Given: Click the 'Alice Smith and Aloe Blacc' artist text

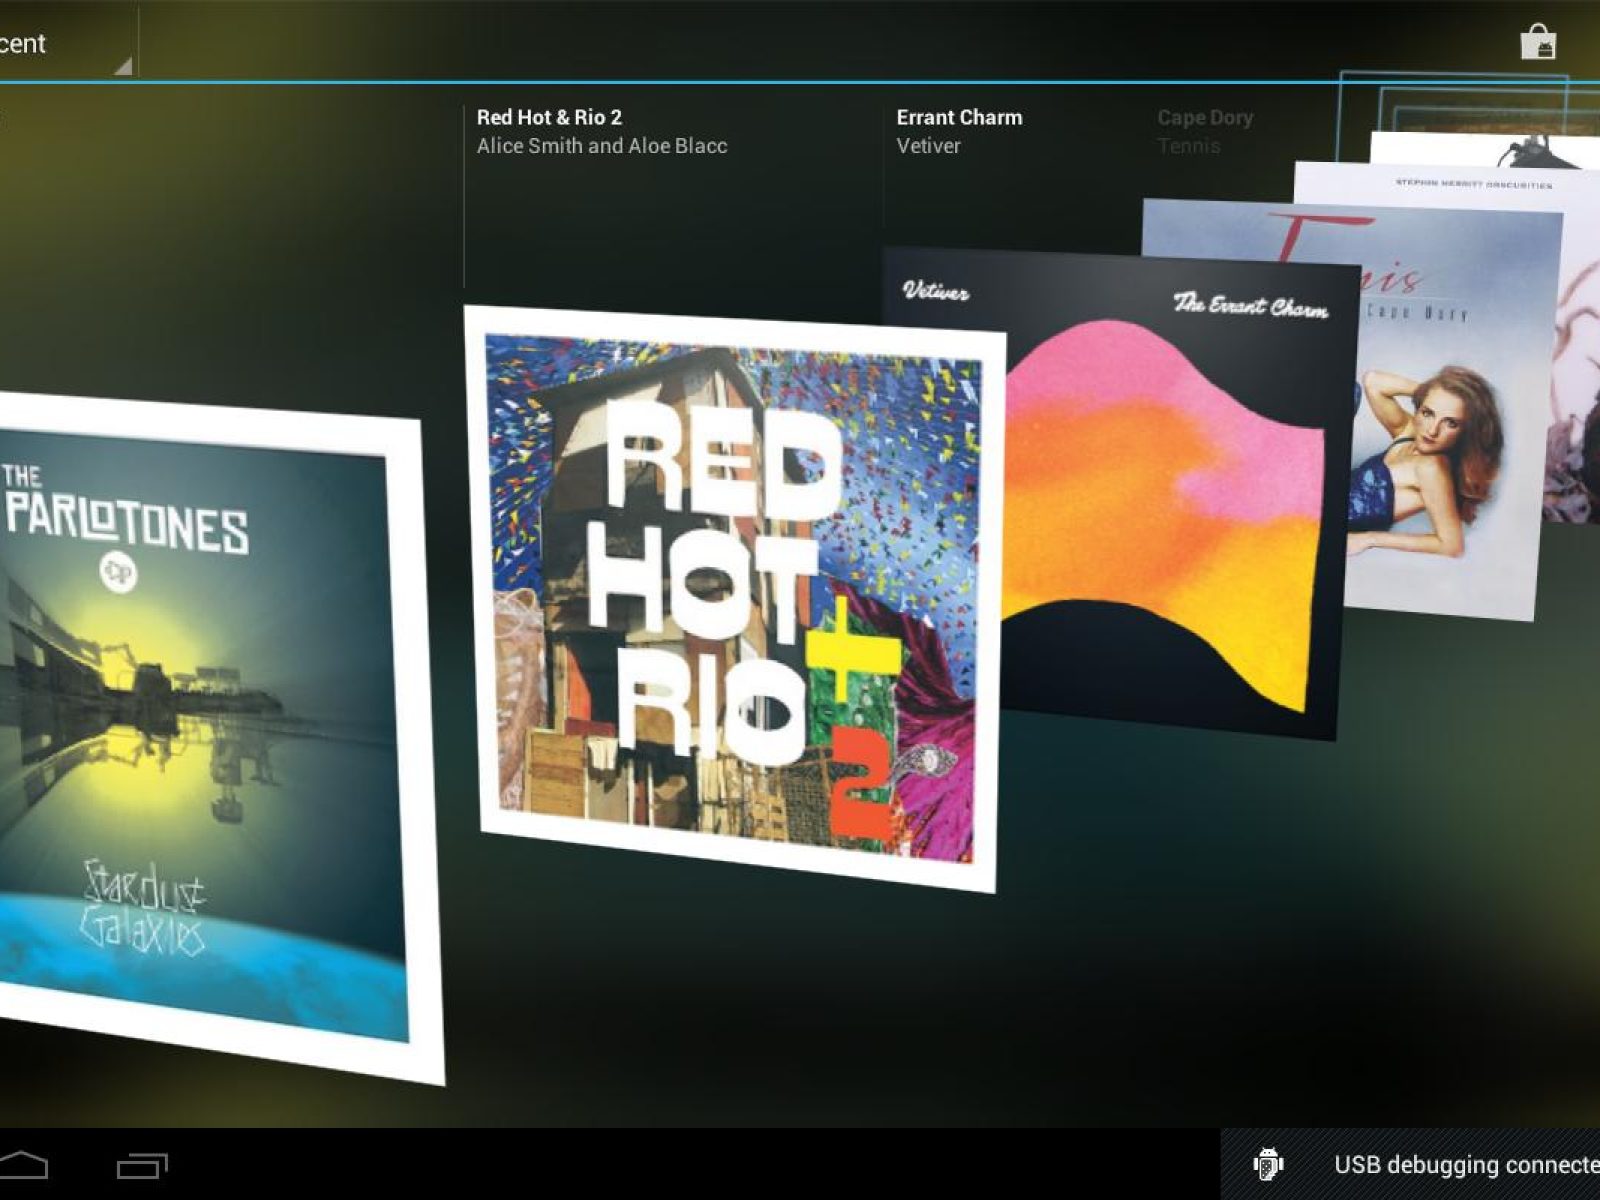Looking at the screenshot, I should coord(602,146).
